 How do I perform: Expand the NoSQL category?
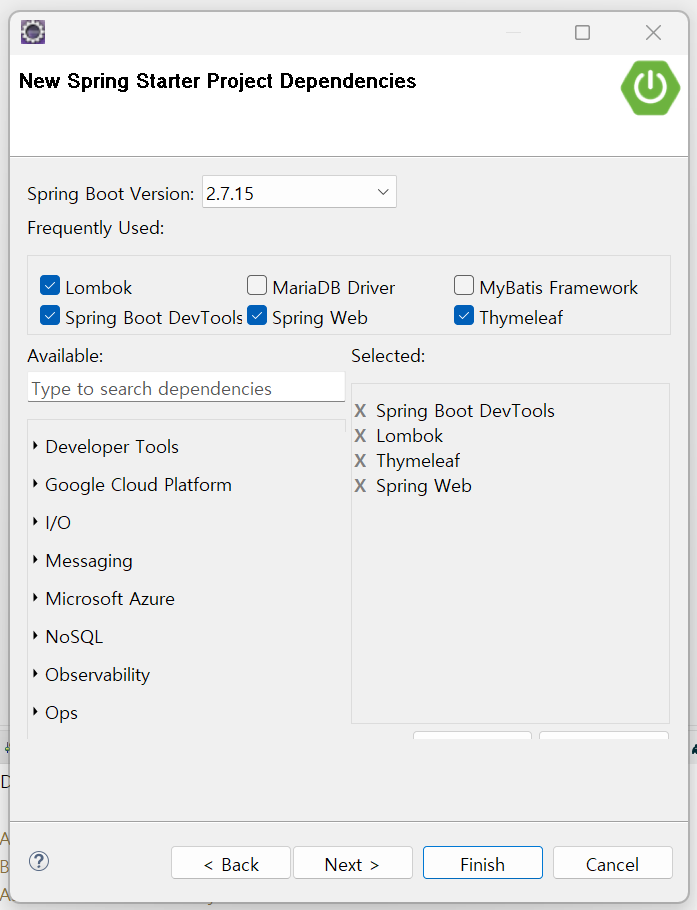(35, 636)
